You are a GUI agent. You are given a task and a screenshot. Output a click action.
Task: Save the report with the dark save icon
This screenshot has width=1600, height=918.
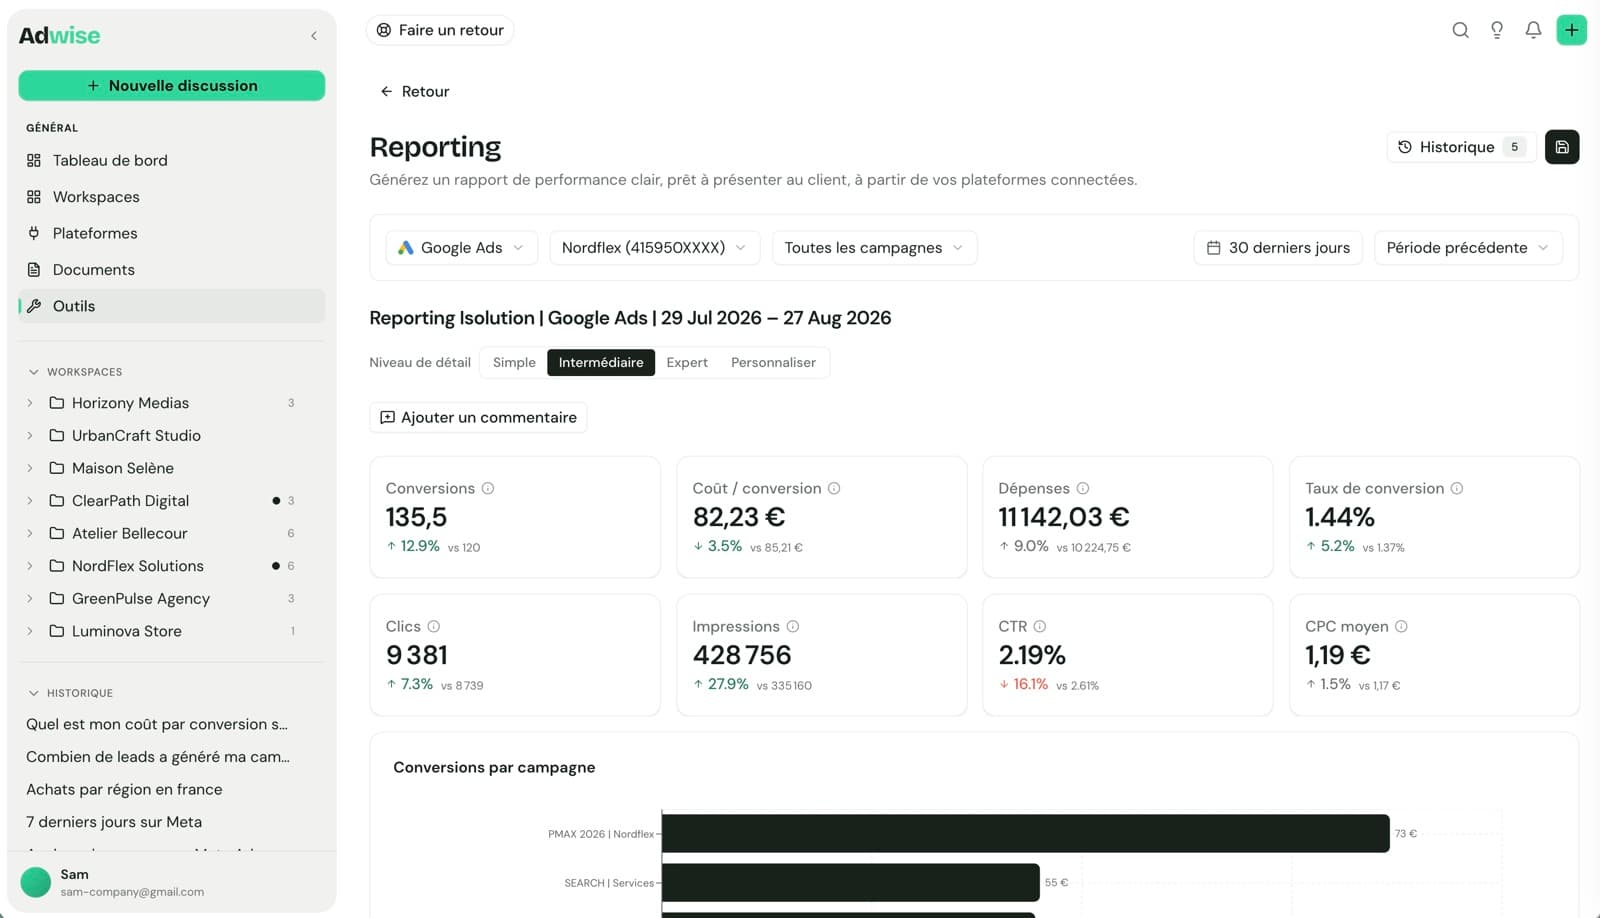coord(1562,147)
